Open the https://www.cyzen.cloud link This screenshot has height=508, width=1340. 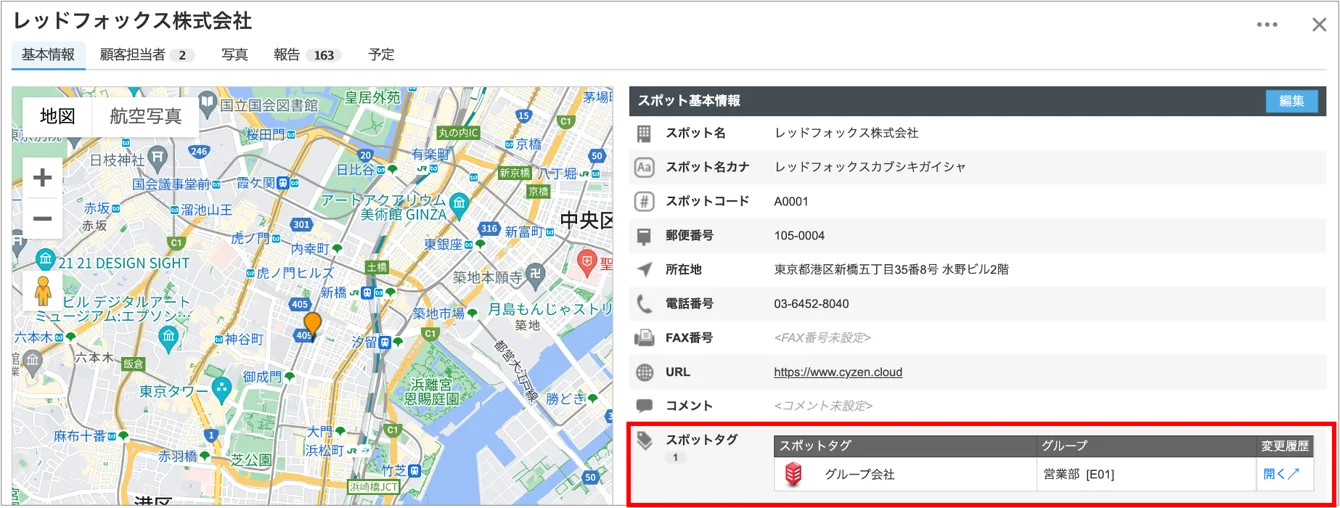coord(838,372)
